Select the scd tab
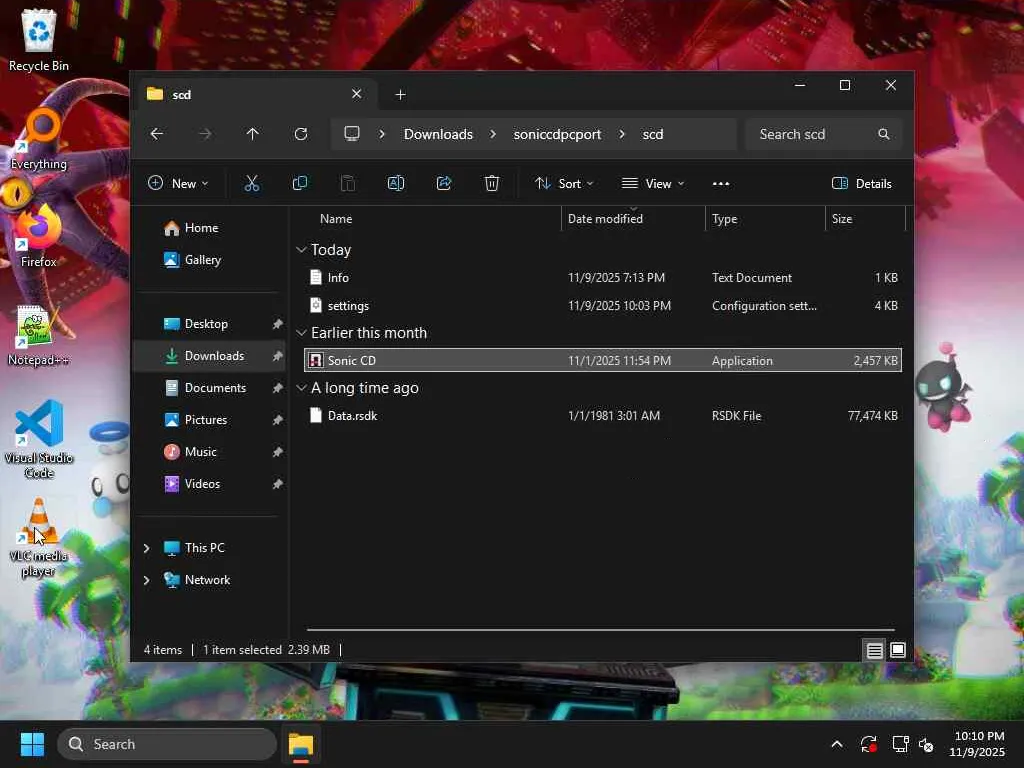The width and height of the screenshot is (1024, 768). [x=255, y=95]
